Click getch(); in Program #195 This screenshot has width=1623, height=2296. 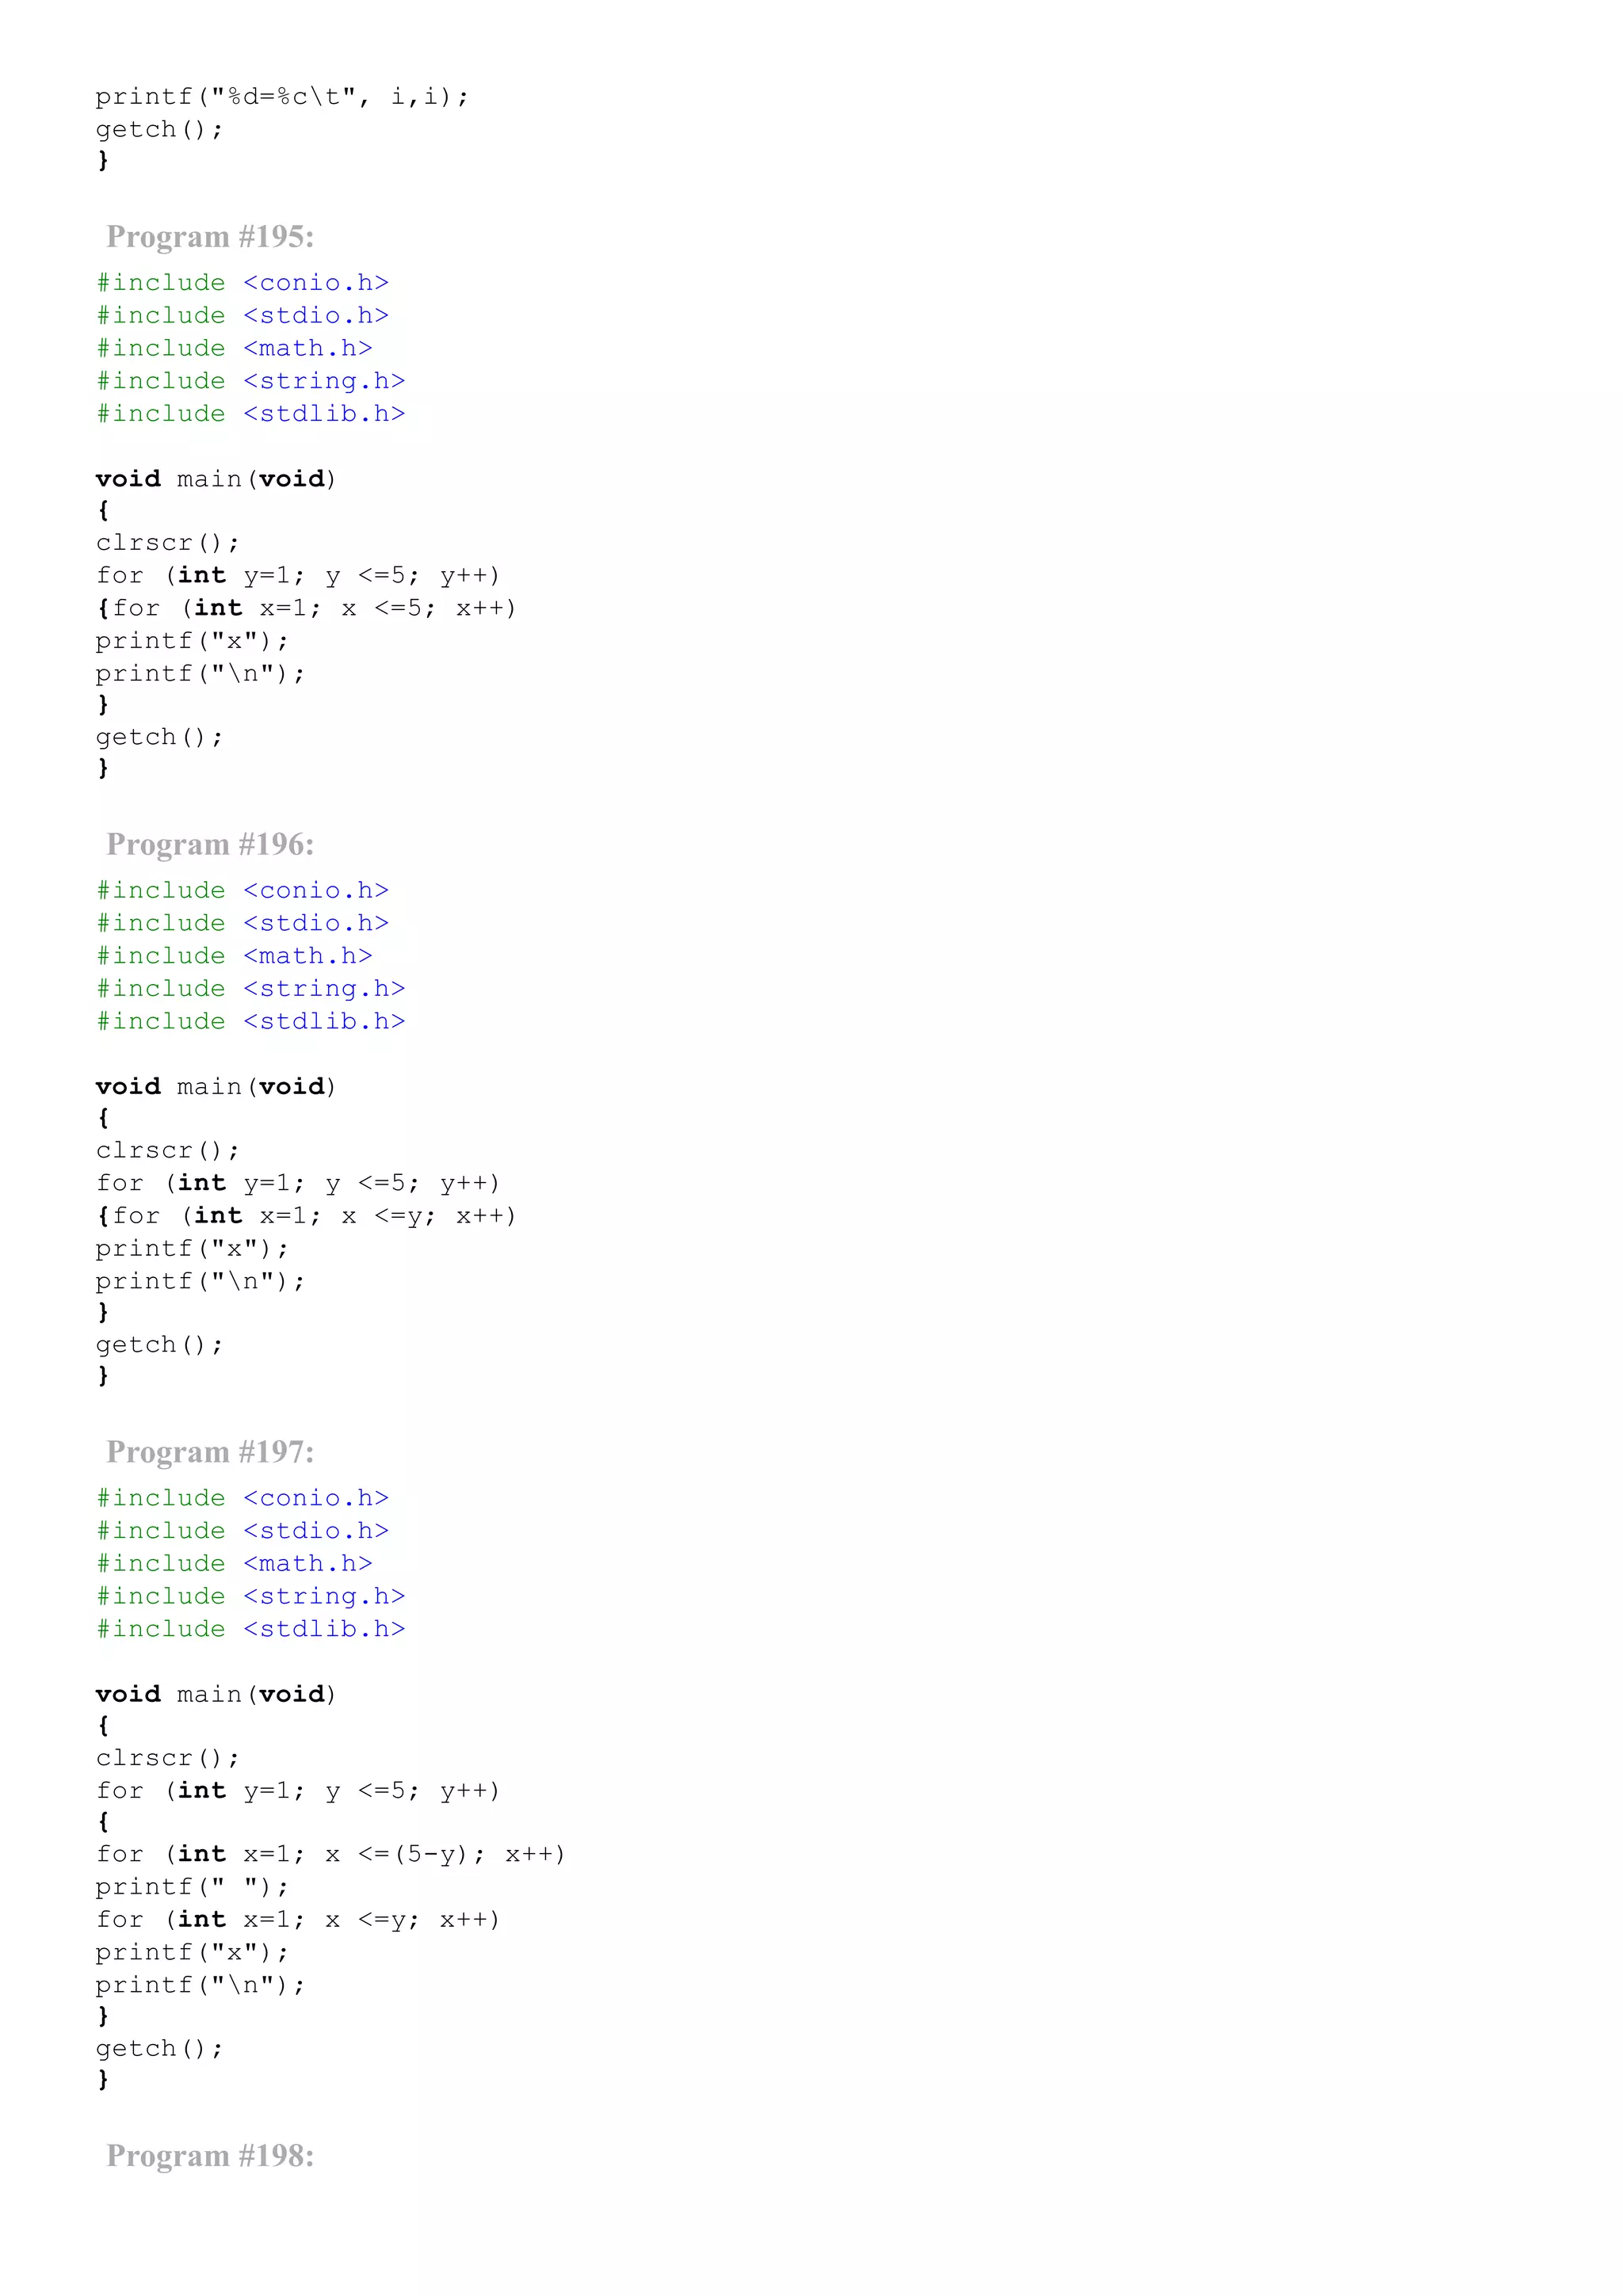[160, 738]
